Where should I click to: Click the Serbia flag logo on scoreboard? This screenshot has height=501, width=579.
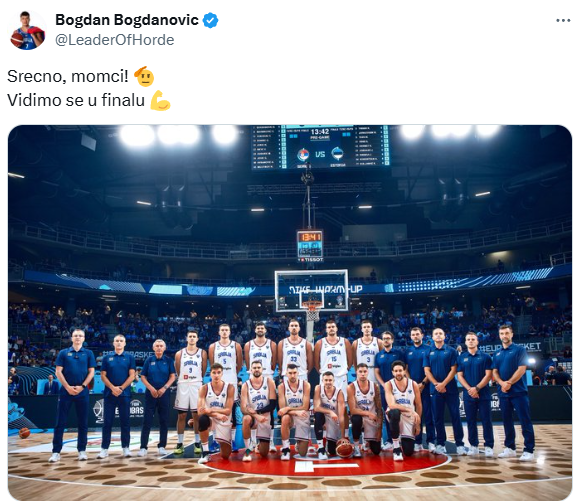click(x=303, y=154)
